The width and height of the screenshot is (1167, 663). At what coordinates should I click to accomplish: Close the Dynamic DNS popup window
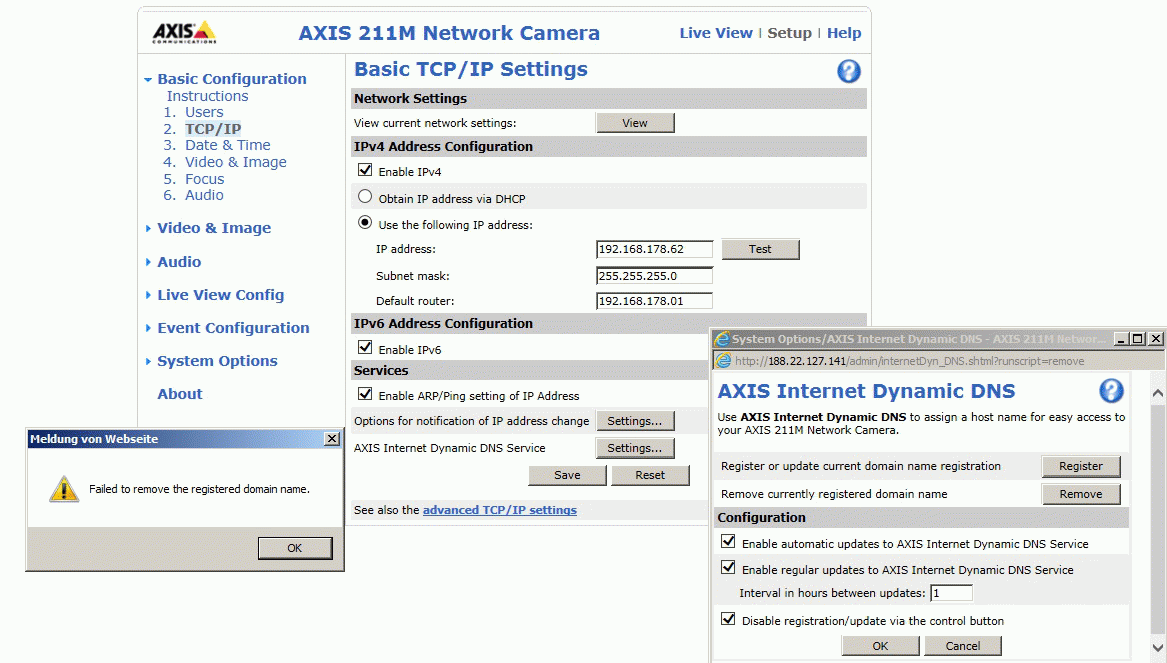[1156, 339]
